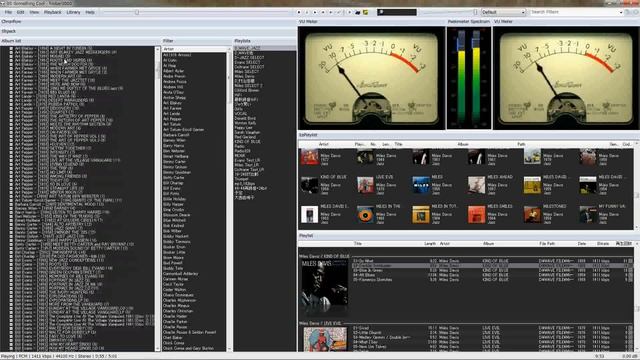Click the Previous track button
Viewport: 640px width, 360px height.
(323, 12)
